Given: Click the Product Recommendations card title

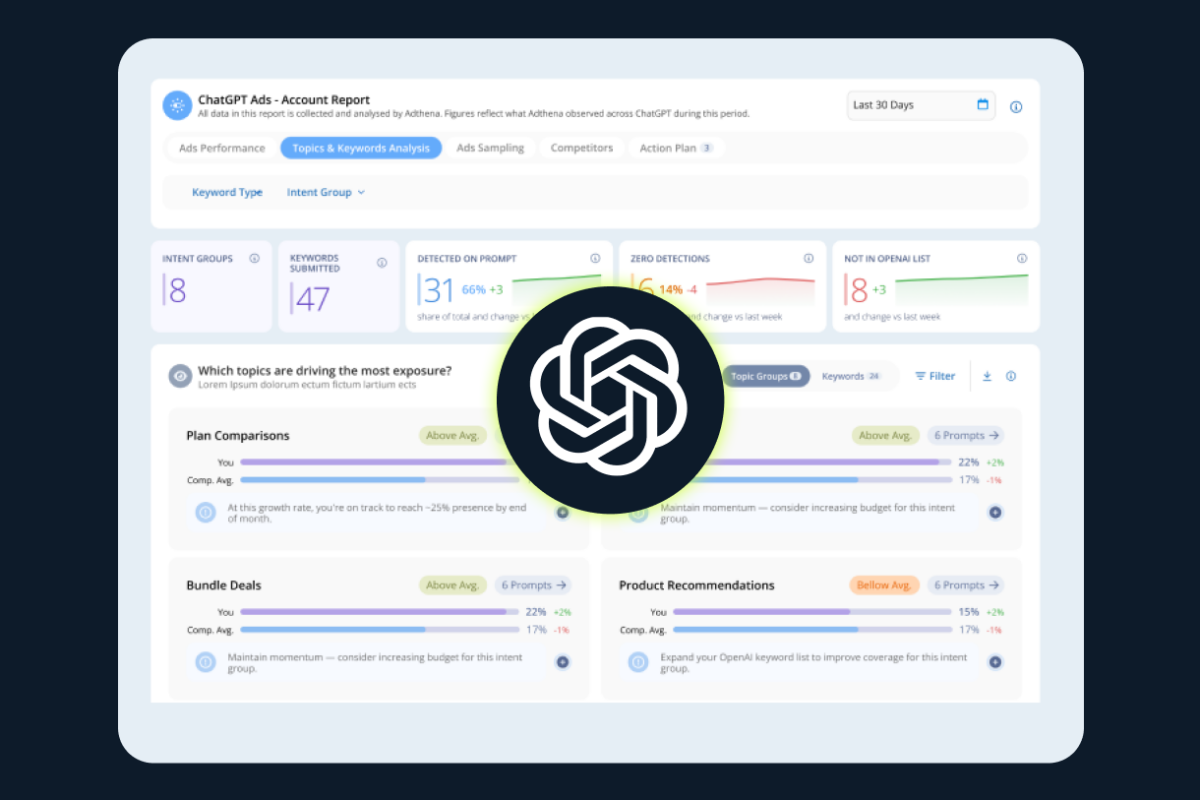Looking at the screenshot, I should coord(697,586).
